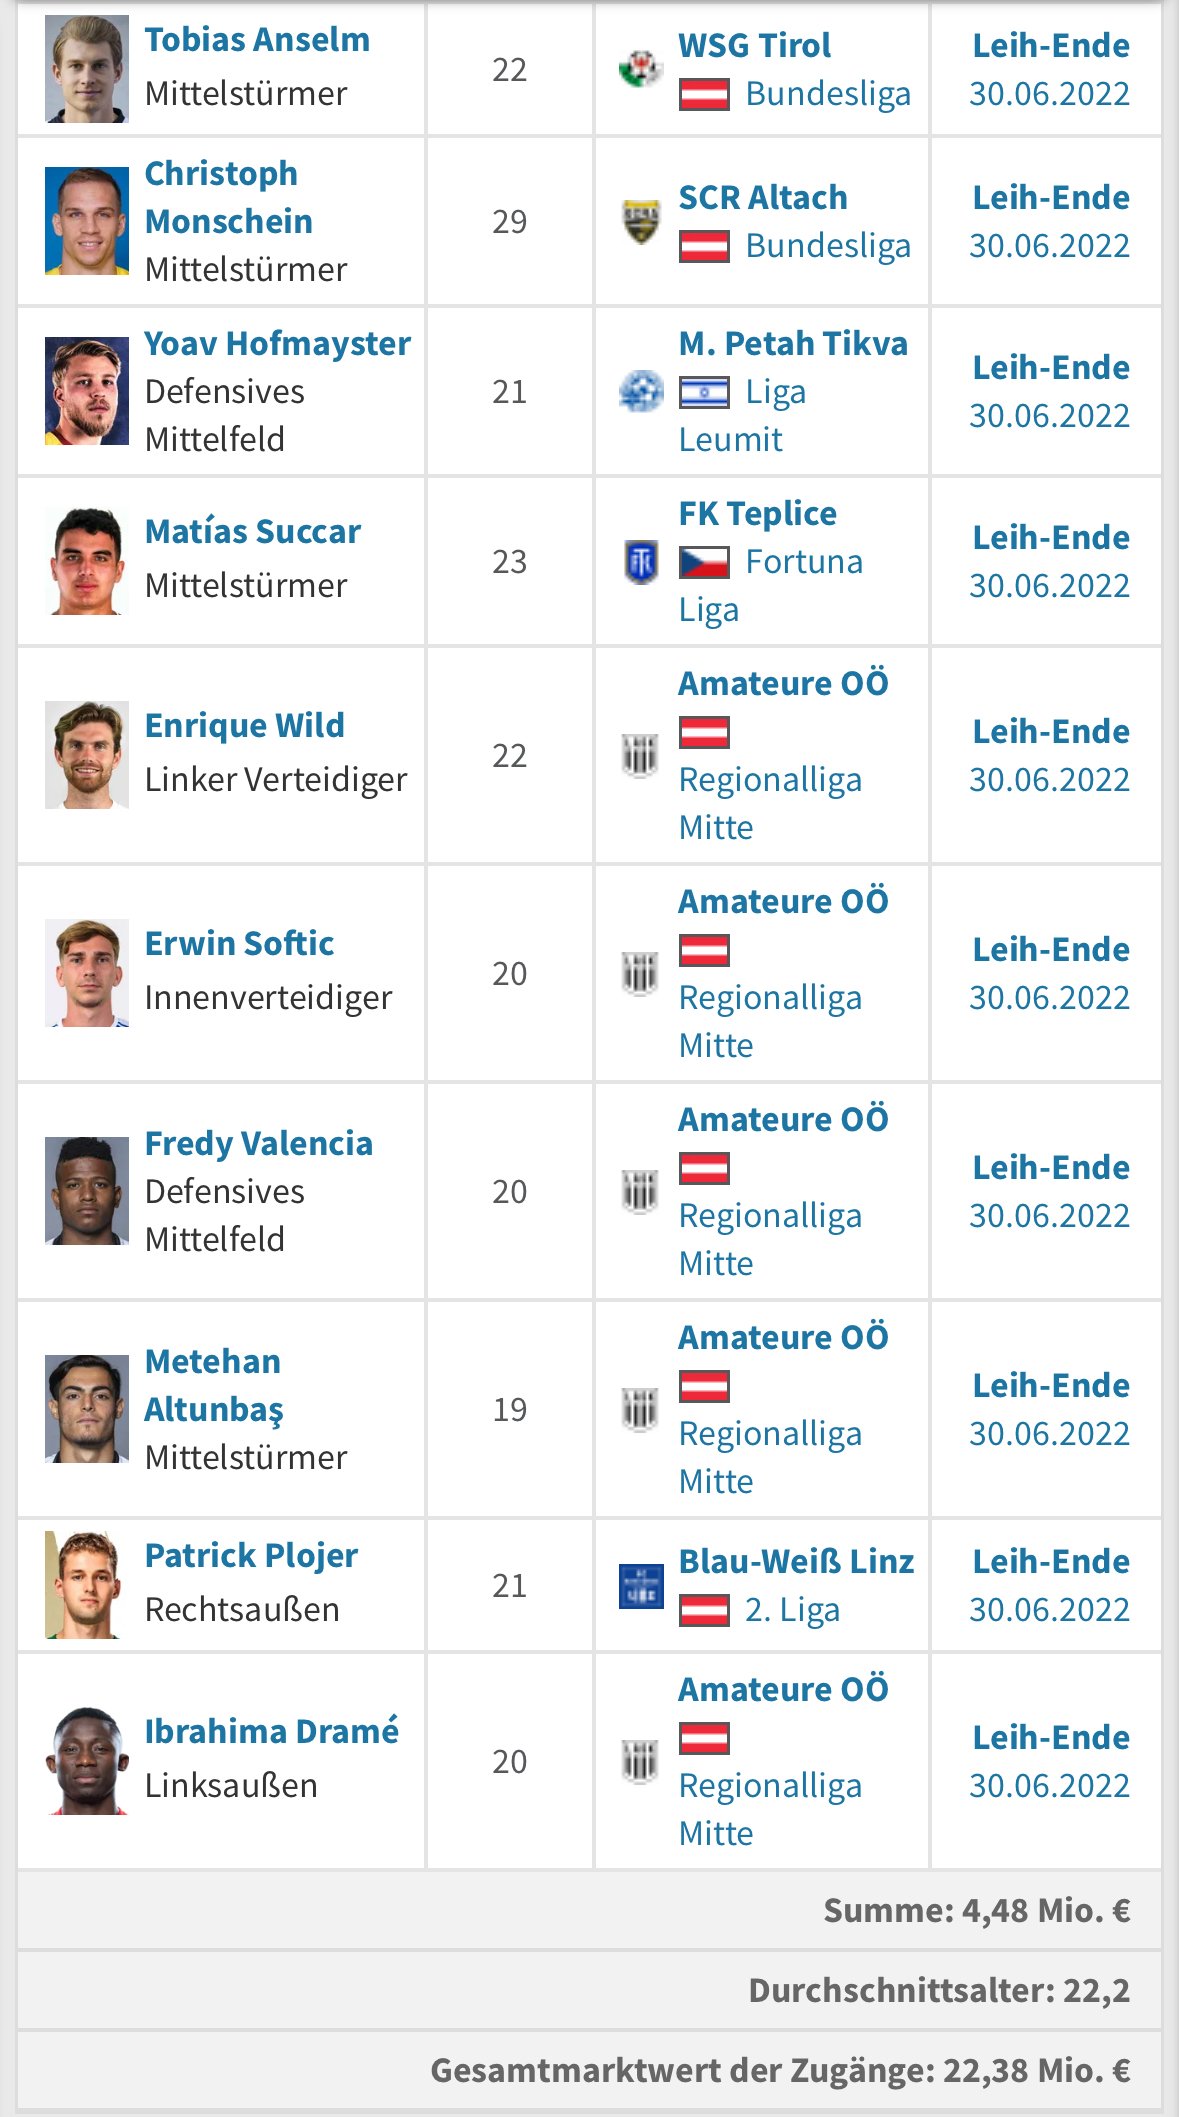Click the Blau-Weiß Linz club crest icon

(x=640, y=1585)
